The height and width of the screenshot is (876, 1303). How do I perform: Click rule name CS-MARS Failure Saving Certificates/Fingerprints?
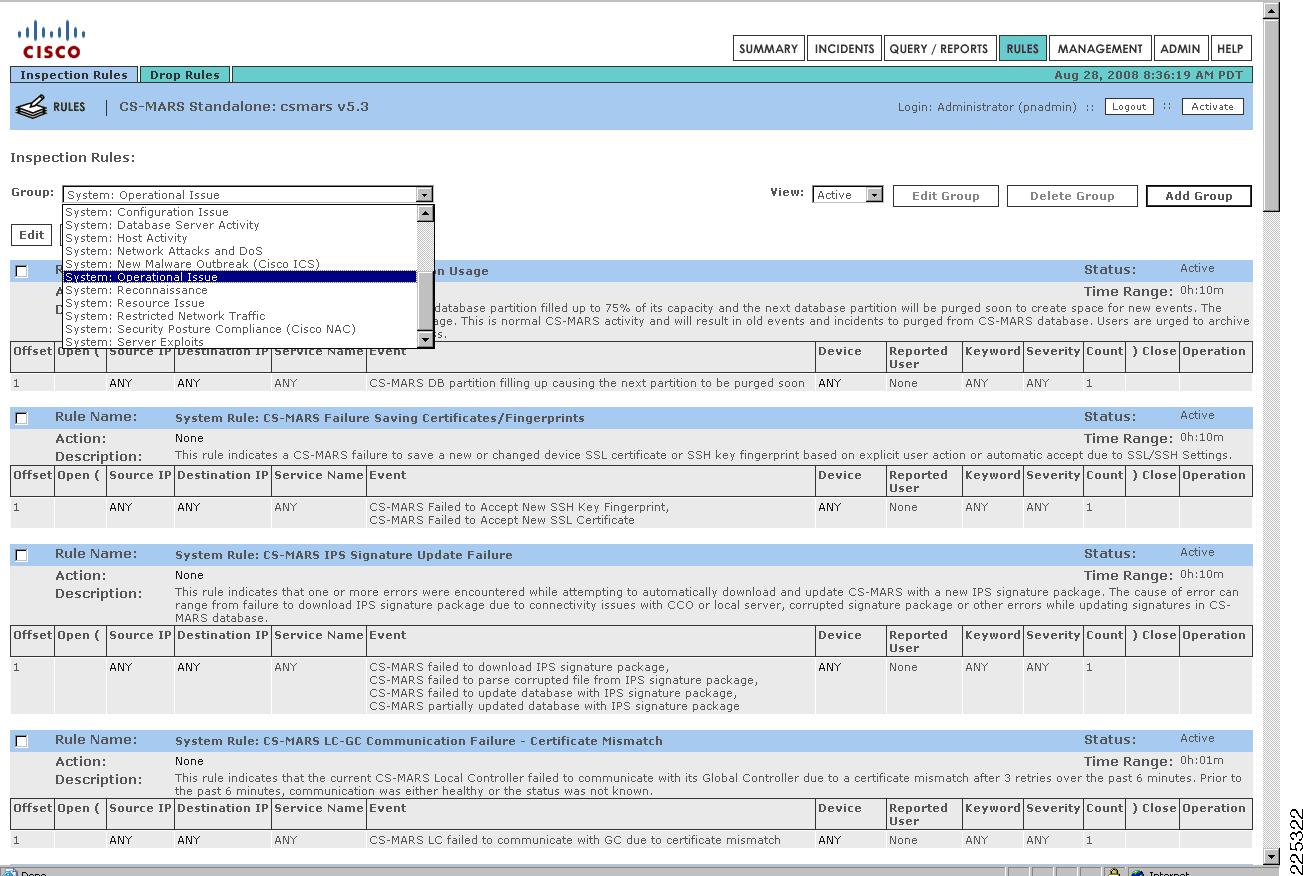click(x=379, y=418)
